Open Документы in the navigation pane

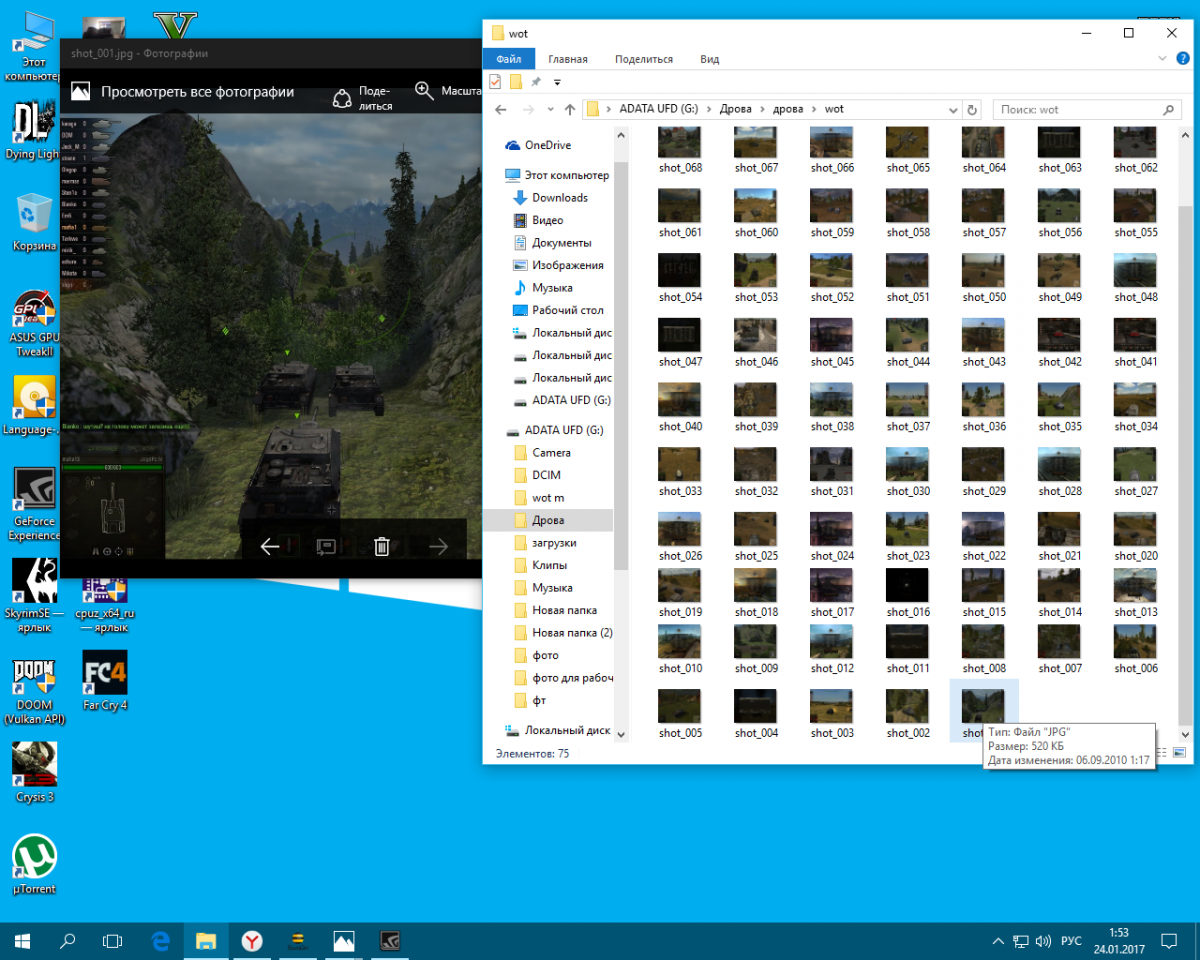pos(561,243)
